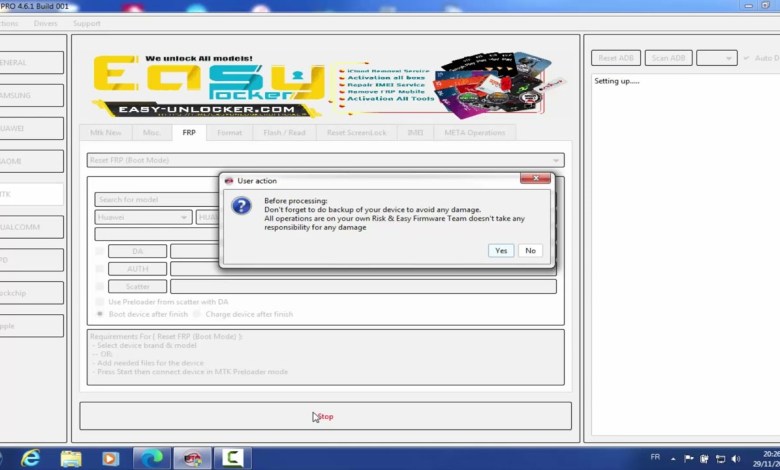The height and width of the screenshot is (470, 780).
Task: Open the Reset ScreenLock tab
Action: (x=356, y=133)
